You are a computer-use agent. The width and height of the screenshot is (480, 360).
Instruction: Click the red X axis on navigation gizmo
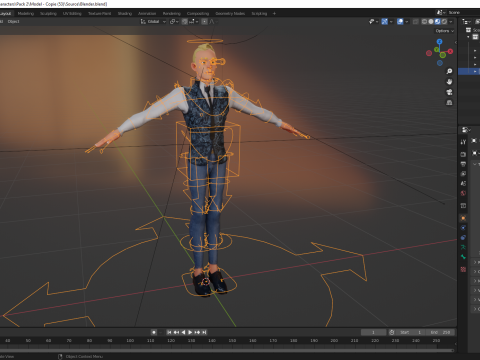tap(450, 51)
